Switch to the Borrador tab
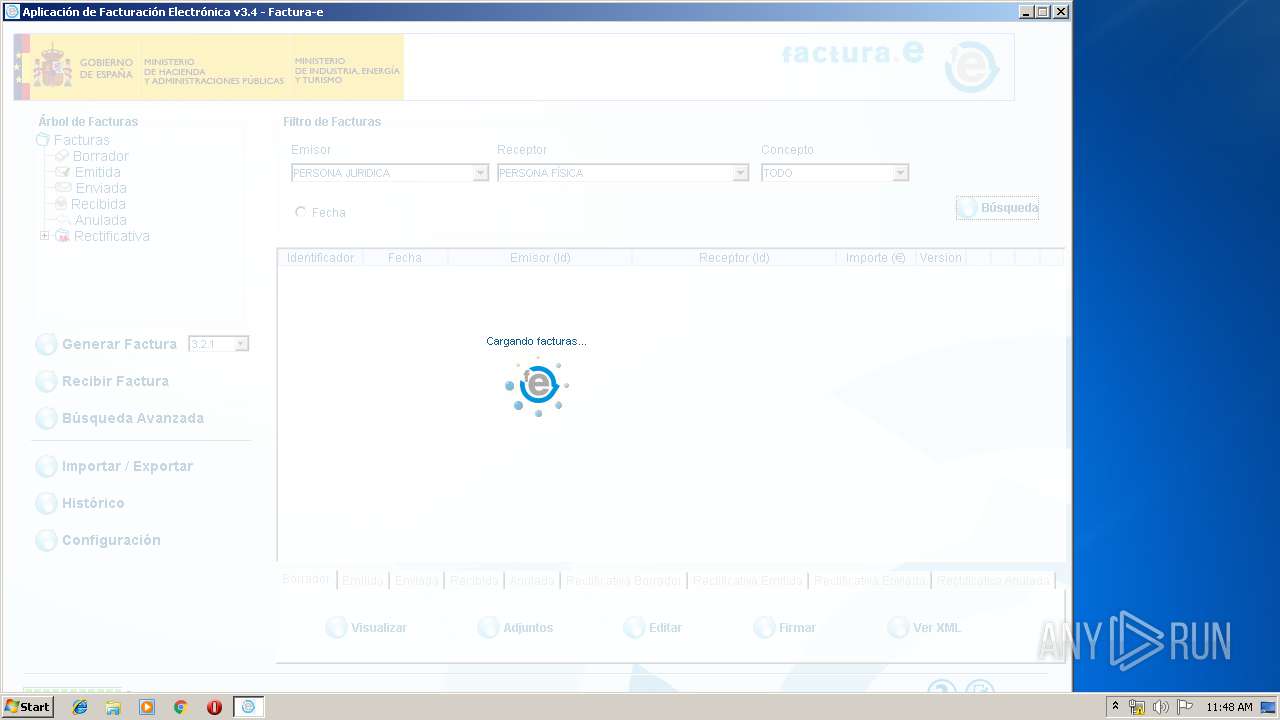Image resolution: width=1280 pixels, height=720 pixels. [306, 580]
